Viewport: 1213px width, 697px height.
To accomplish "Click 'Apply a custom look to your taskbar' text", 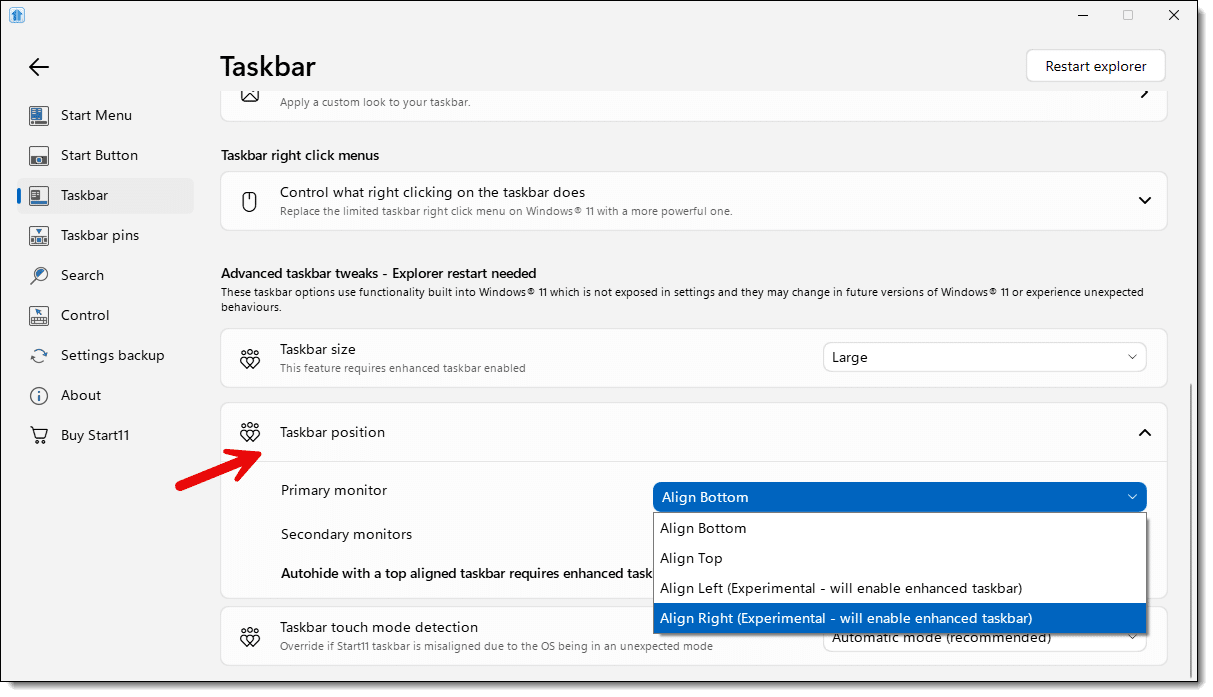I will point(375,102).
